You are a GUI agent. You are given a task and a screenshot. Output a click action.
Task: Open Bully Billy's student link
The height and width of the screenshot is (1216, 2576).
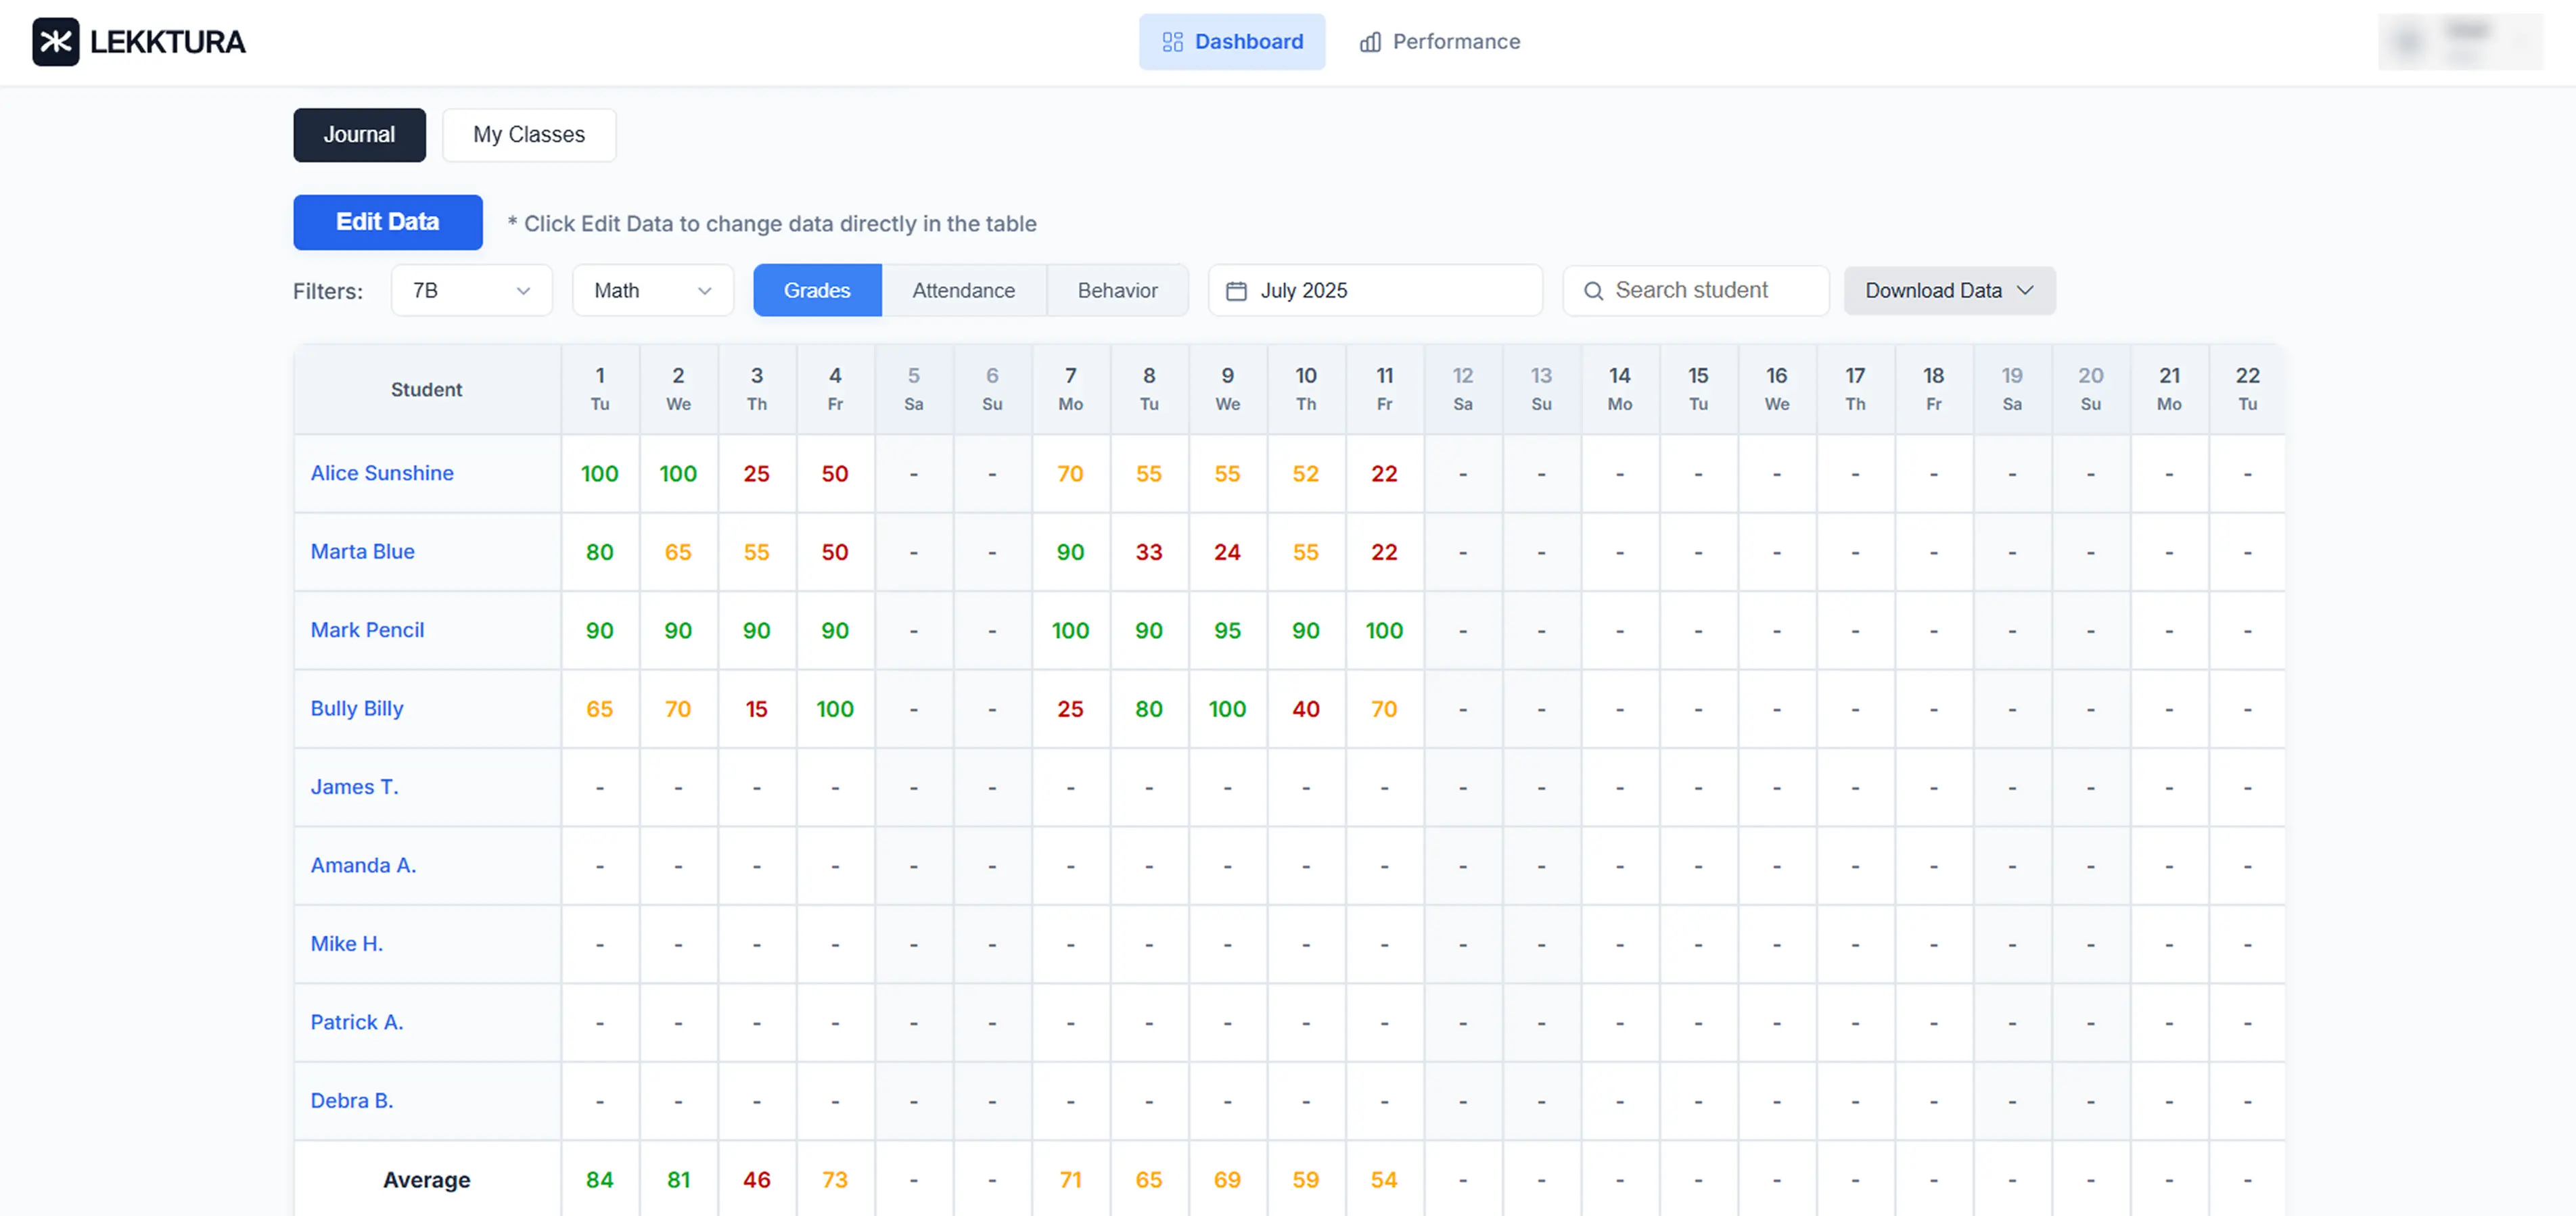coord(356,709)
